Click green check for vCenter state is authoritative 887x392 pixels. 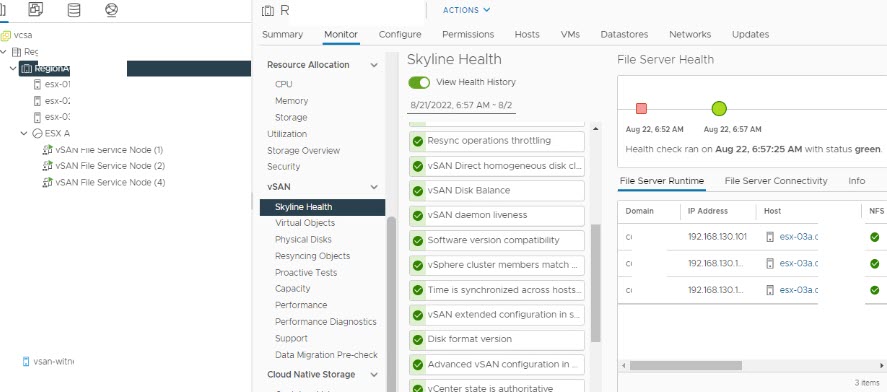(418, 389)
